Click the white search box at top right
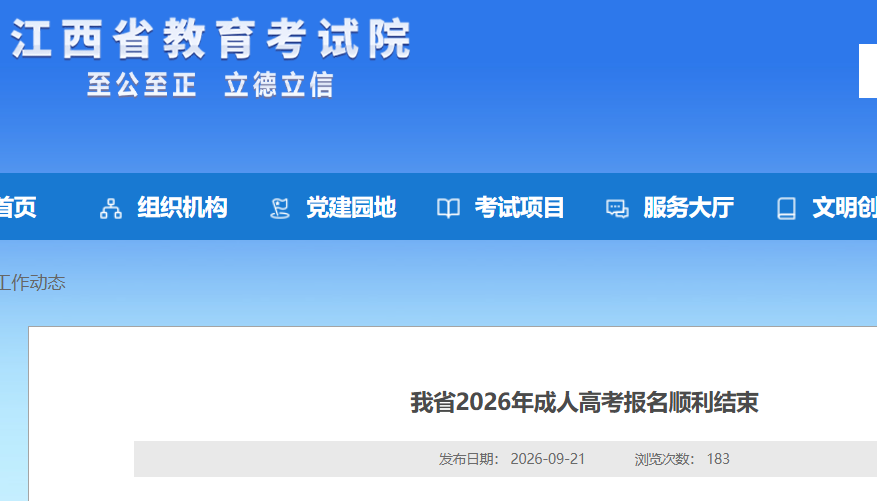This screenshot has width=877, height=501. tap(868, 71)
